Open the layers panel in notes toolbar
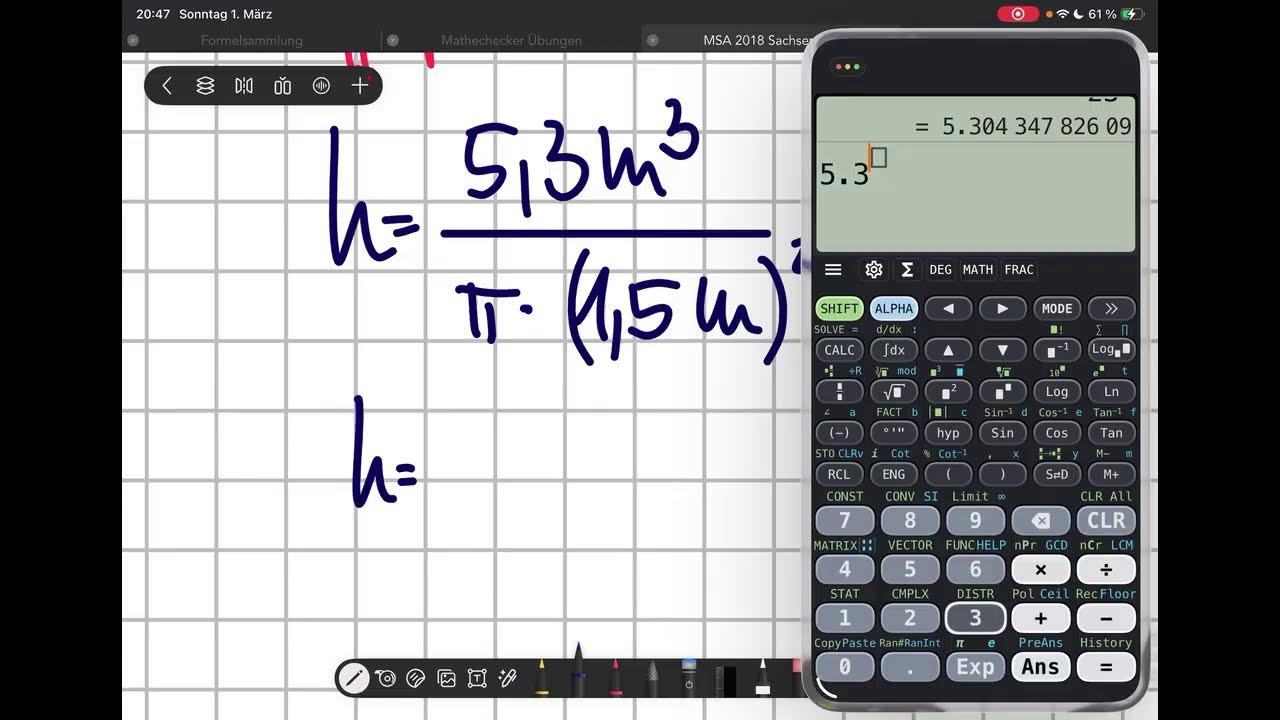 [x=205, y=86]
